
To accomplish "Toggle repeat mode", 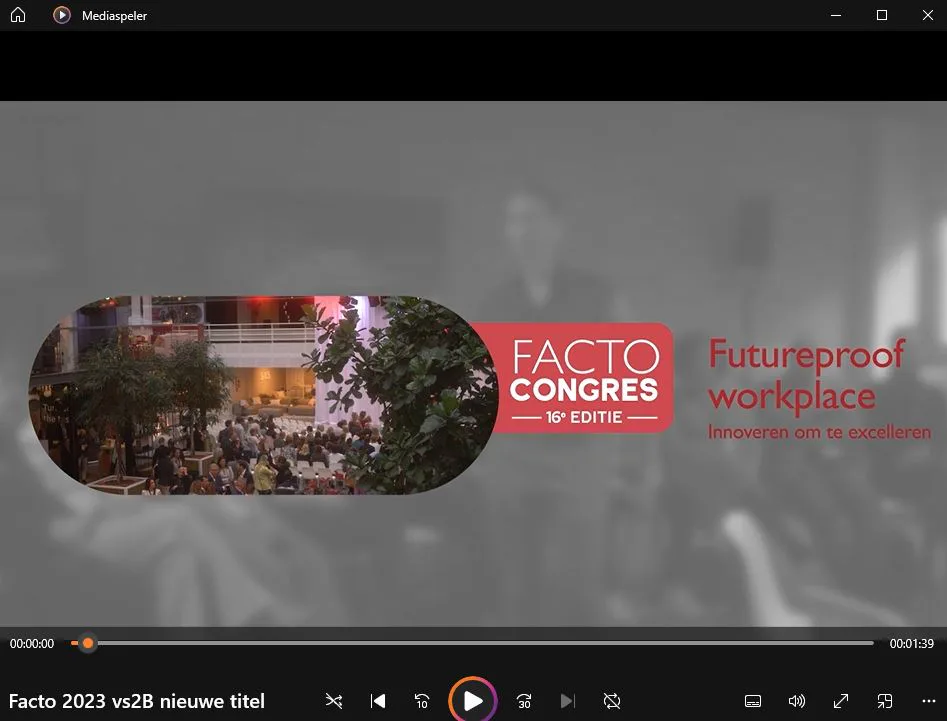I will (x=612, y=700).
